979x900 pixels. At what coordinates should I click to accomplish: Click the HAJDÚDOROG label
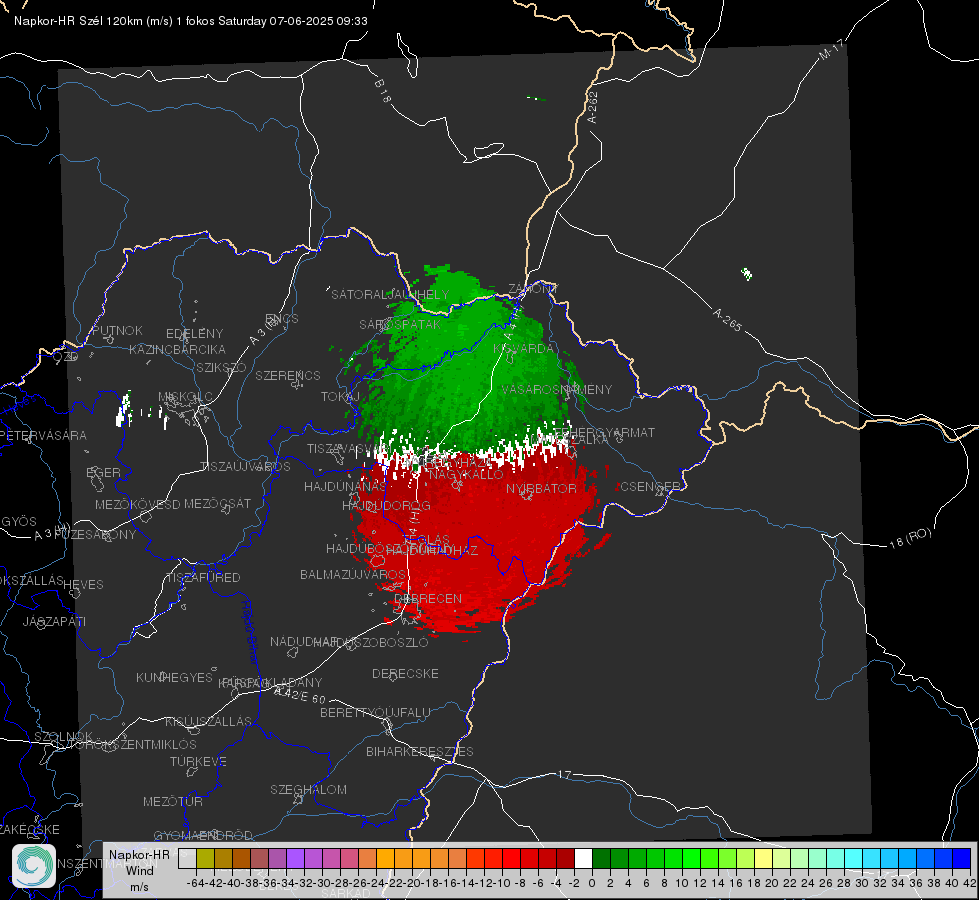[386, 505]
